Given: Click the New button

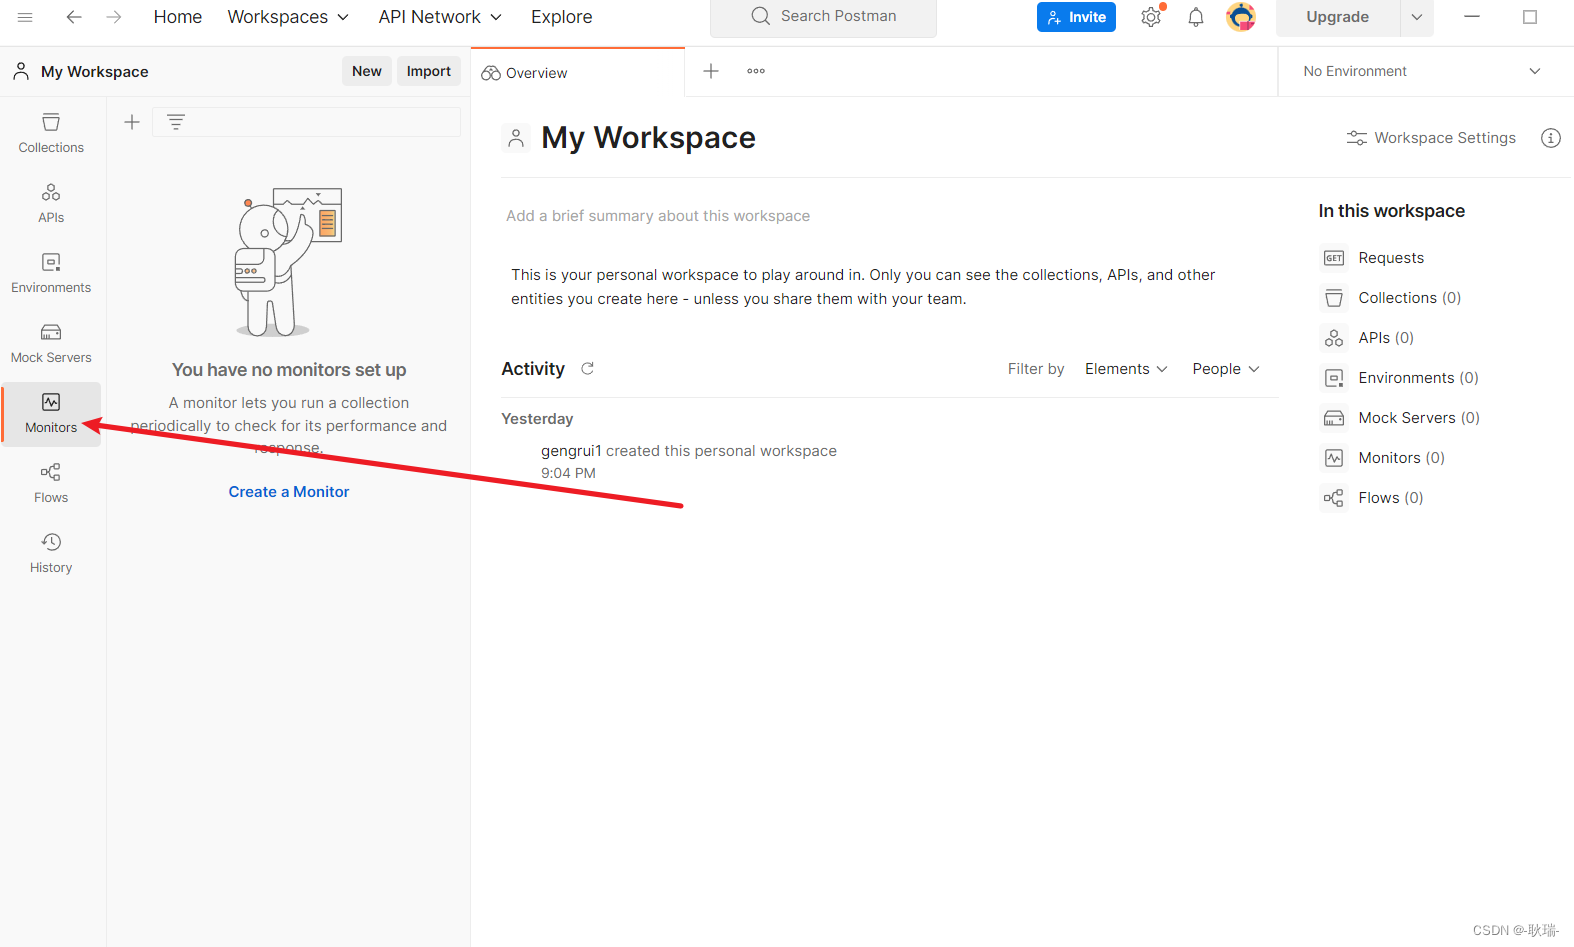Looking at the screenshot, I should [367, 71].
